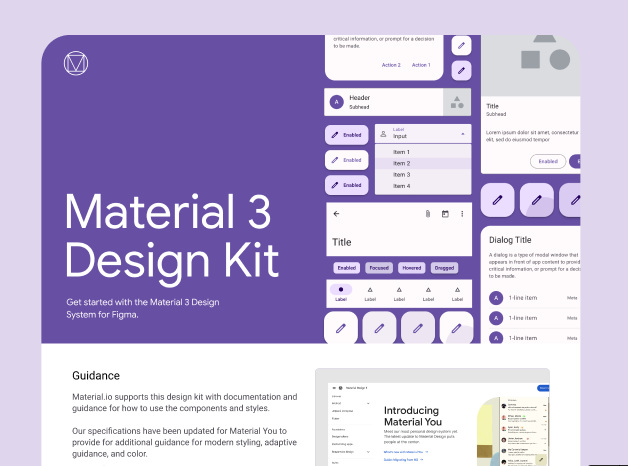Viewport: 628px width, 466px height.
Task: Click the Action 1 dialog button
Action: (421, 65)
